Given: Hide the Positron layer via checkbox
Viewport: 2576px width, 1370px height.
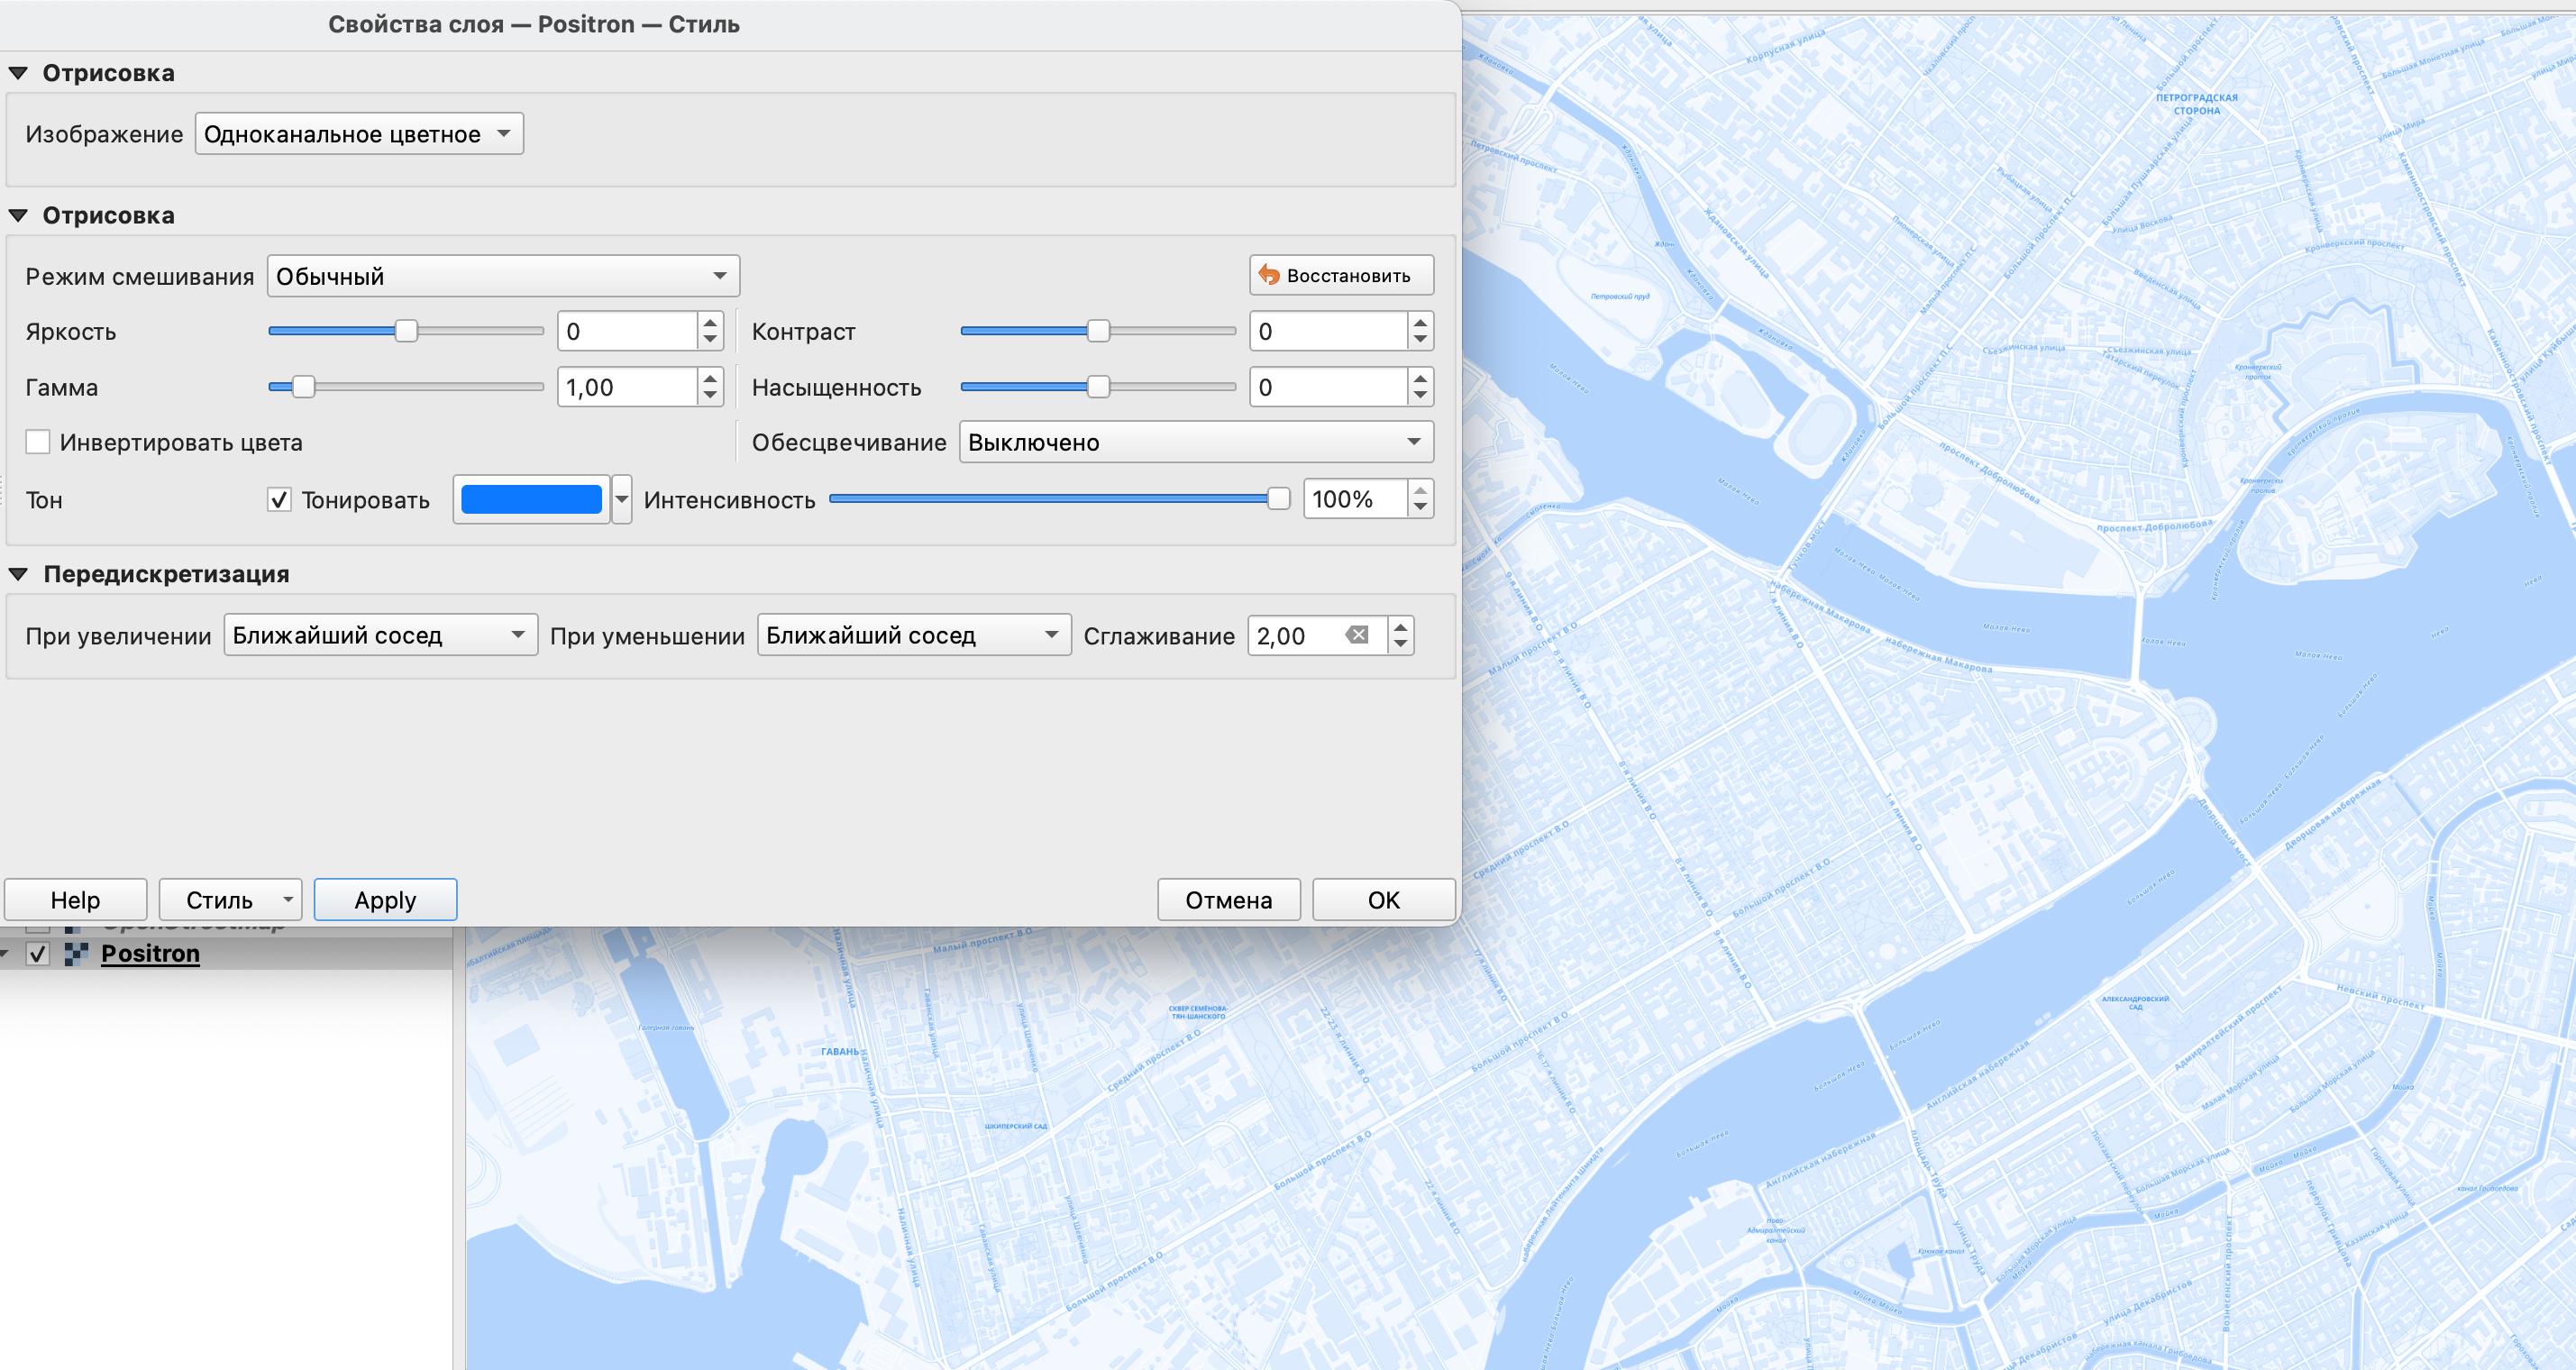Looking at the screenshot, I should click(37, 953).
